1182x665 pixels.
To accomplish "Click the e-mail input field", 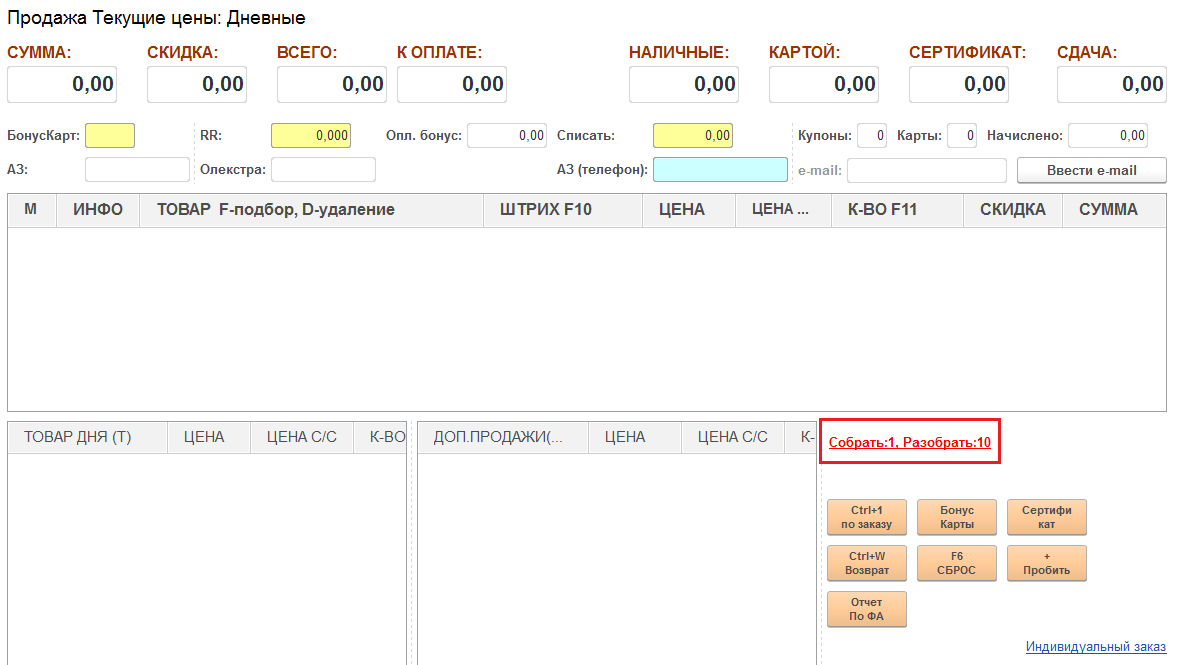I will 926,170.
